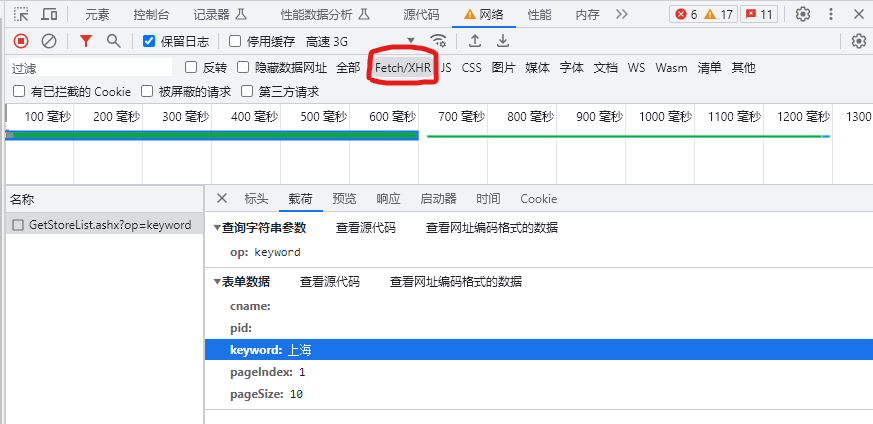Open 响应 request tab

388,199
